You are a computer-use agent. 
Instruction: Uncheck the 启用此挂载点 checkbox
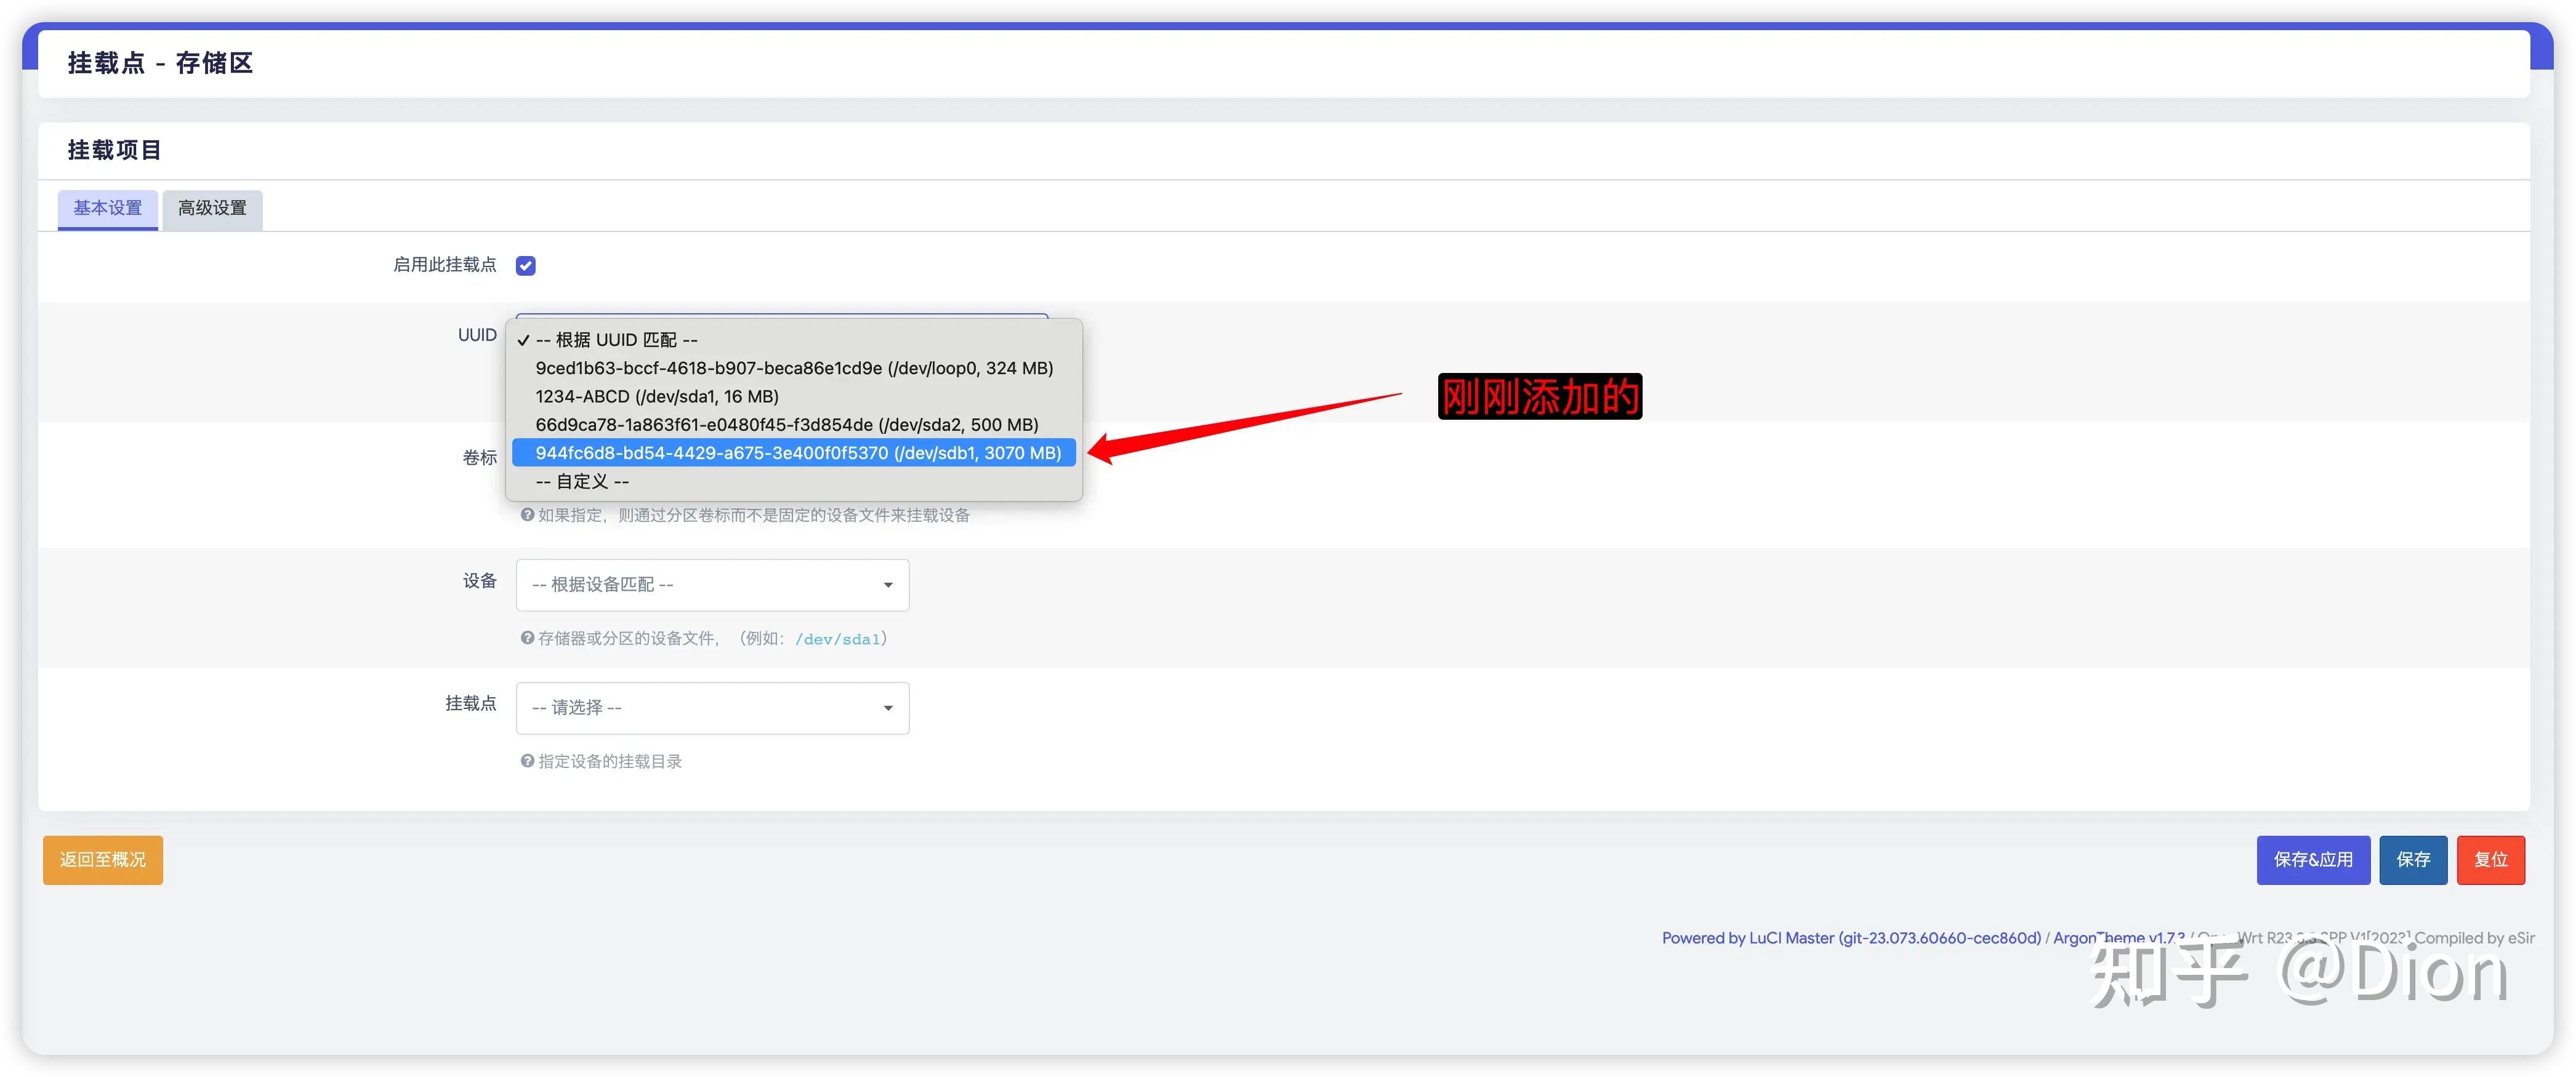(x=526, y=265)
